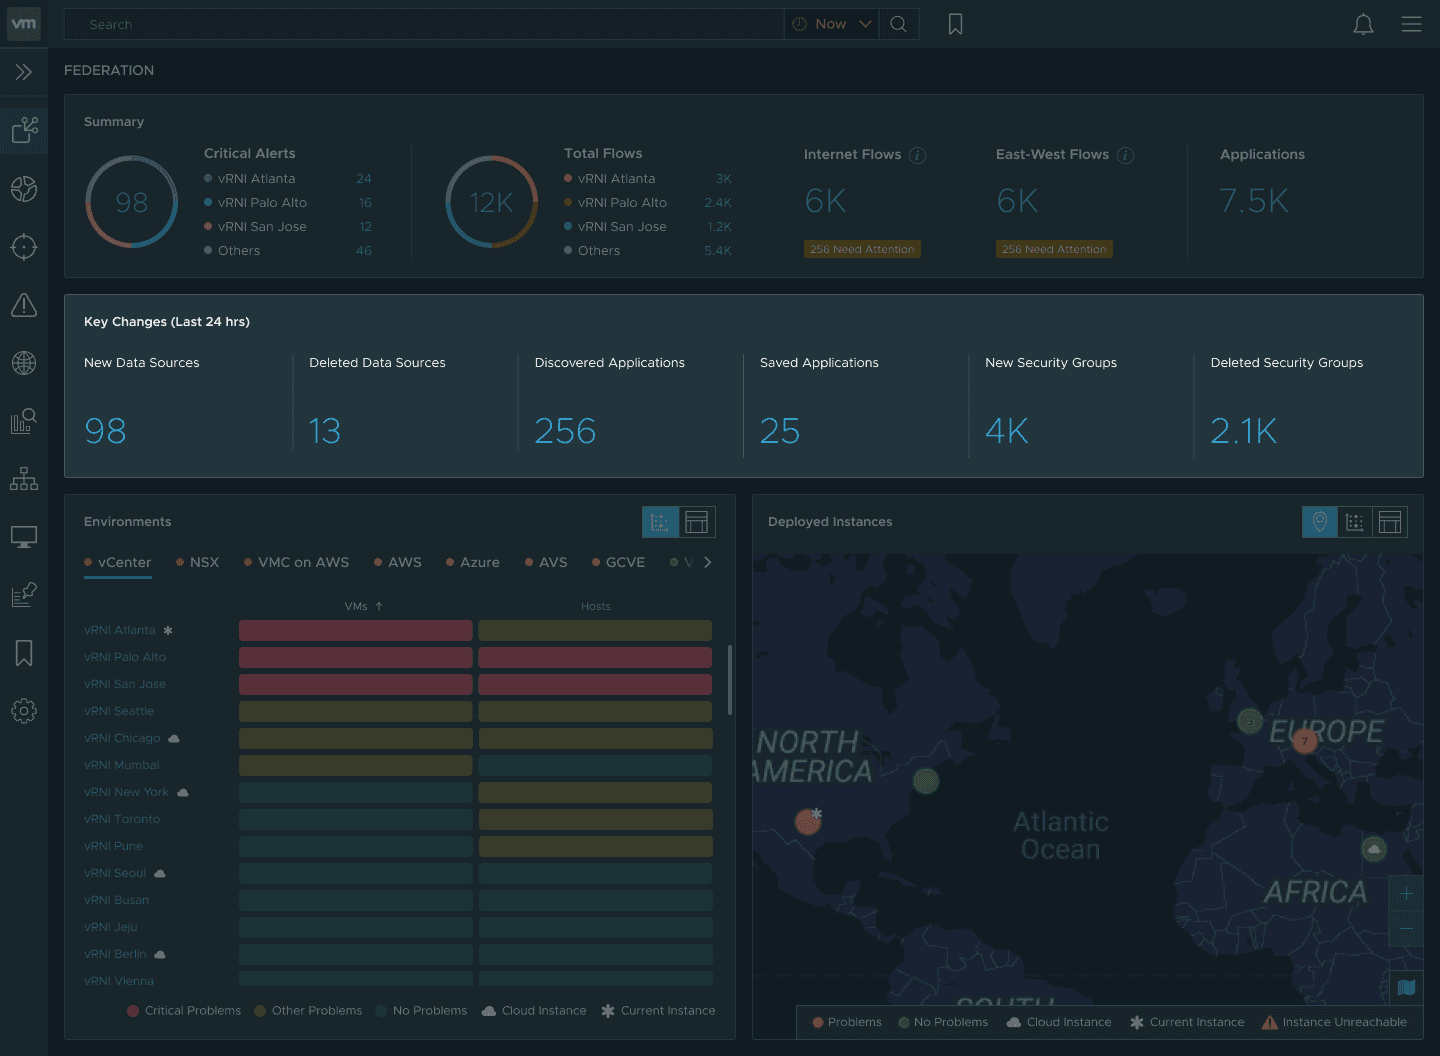Screen dimensions: 1440x1056
Task: Switch Environments panel to table view
Action: pos(697,522)
